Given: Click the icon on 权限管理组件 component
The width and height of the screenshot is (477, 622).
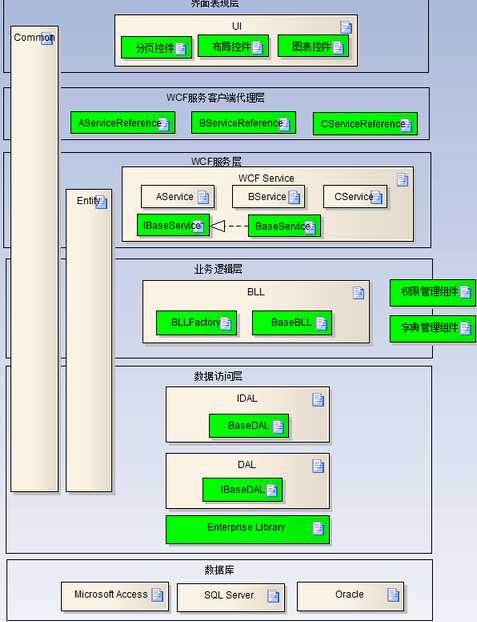Looking at the screenshot, I should click(465, 292).
